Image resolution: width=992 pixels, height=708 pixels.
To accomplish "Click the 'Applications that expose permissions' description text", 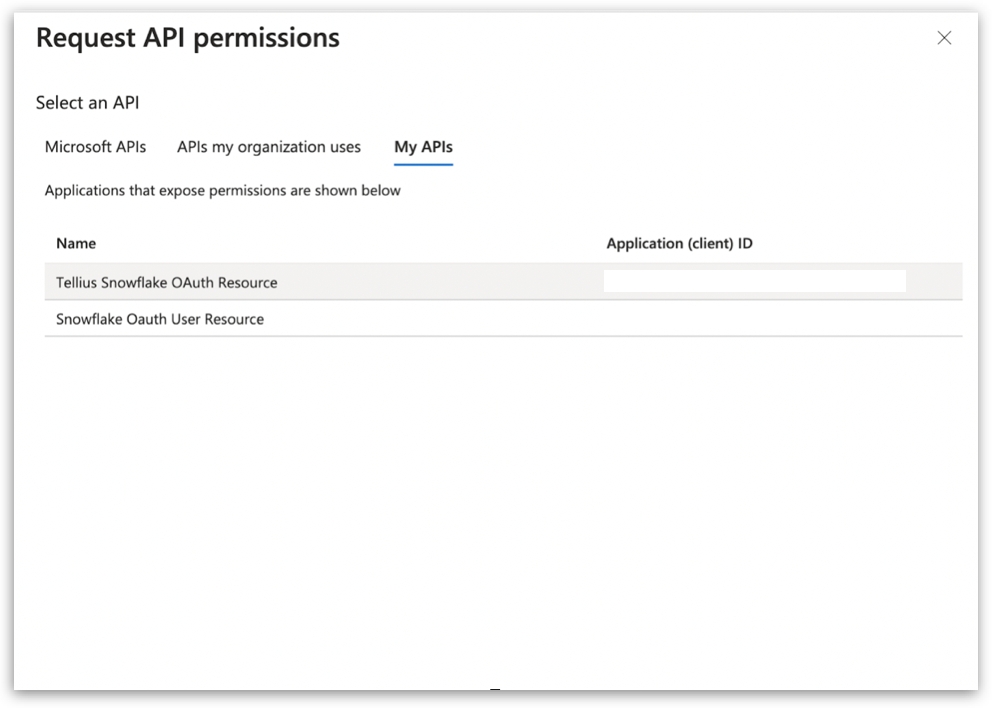I will click(222, 190).
